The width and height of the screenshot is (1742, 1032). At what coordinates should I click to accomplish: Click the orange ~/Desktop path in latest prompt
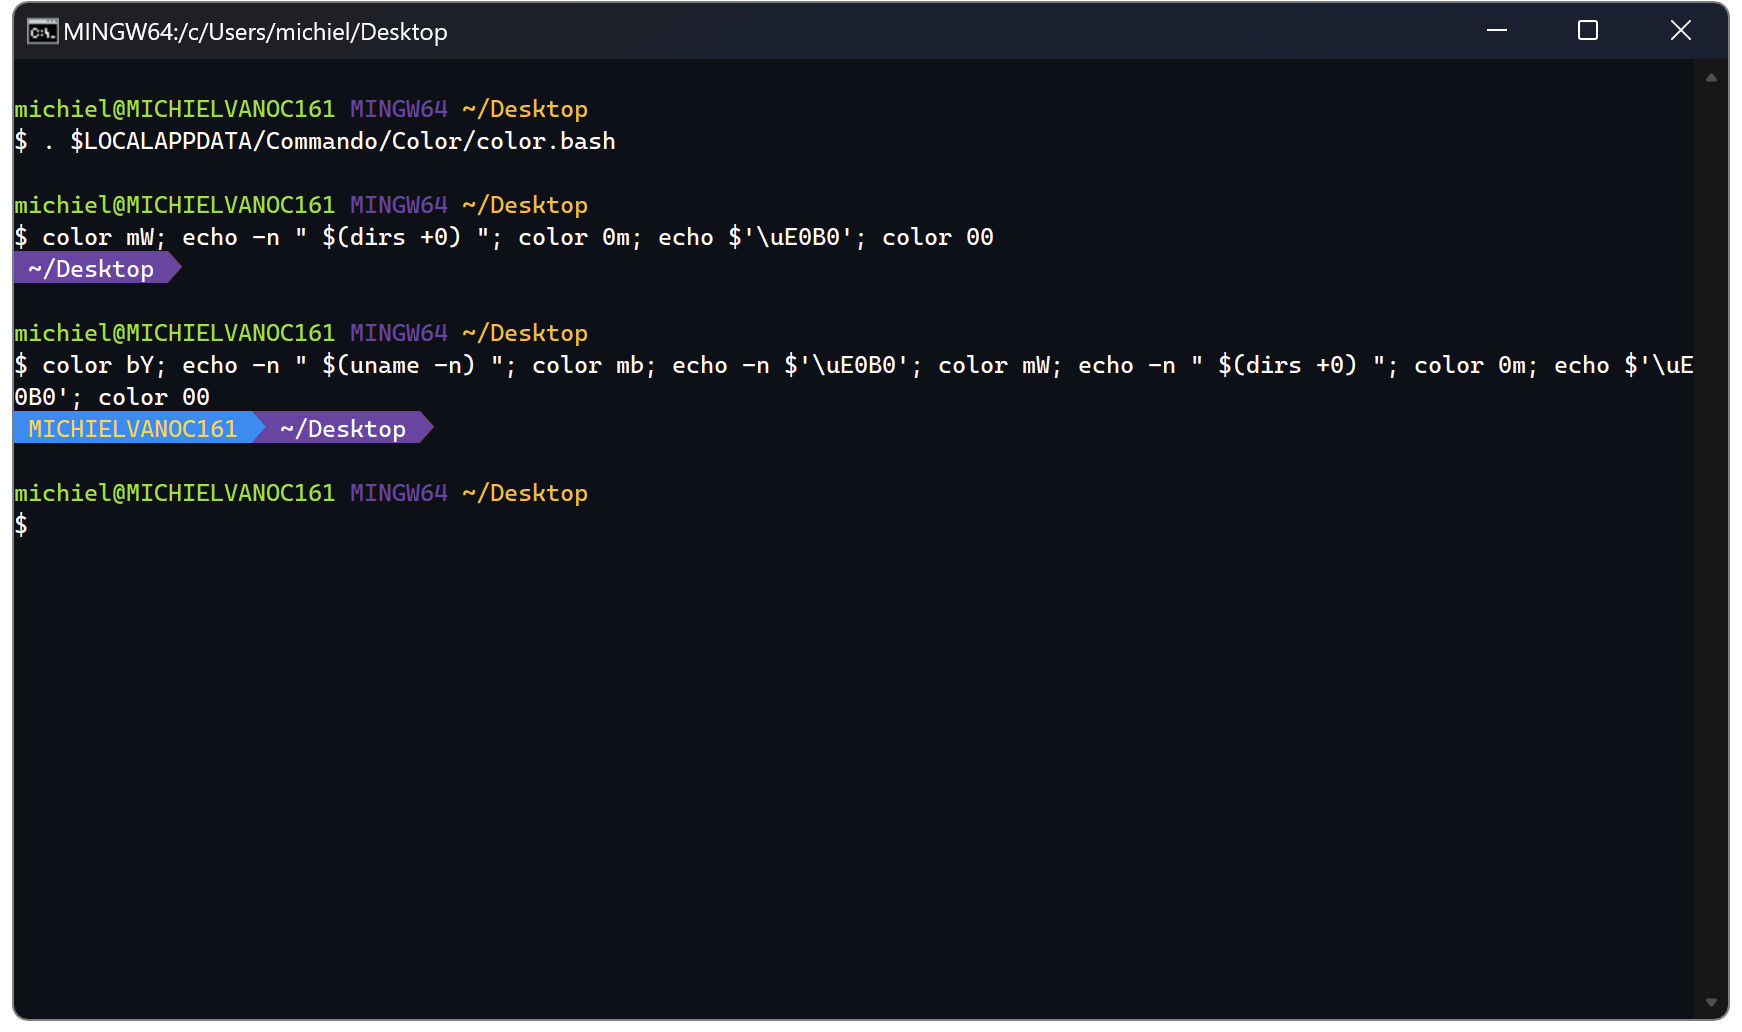tap(524, 493)
